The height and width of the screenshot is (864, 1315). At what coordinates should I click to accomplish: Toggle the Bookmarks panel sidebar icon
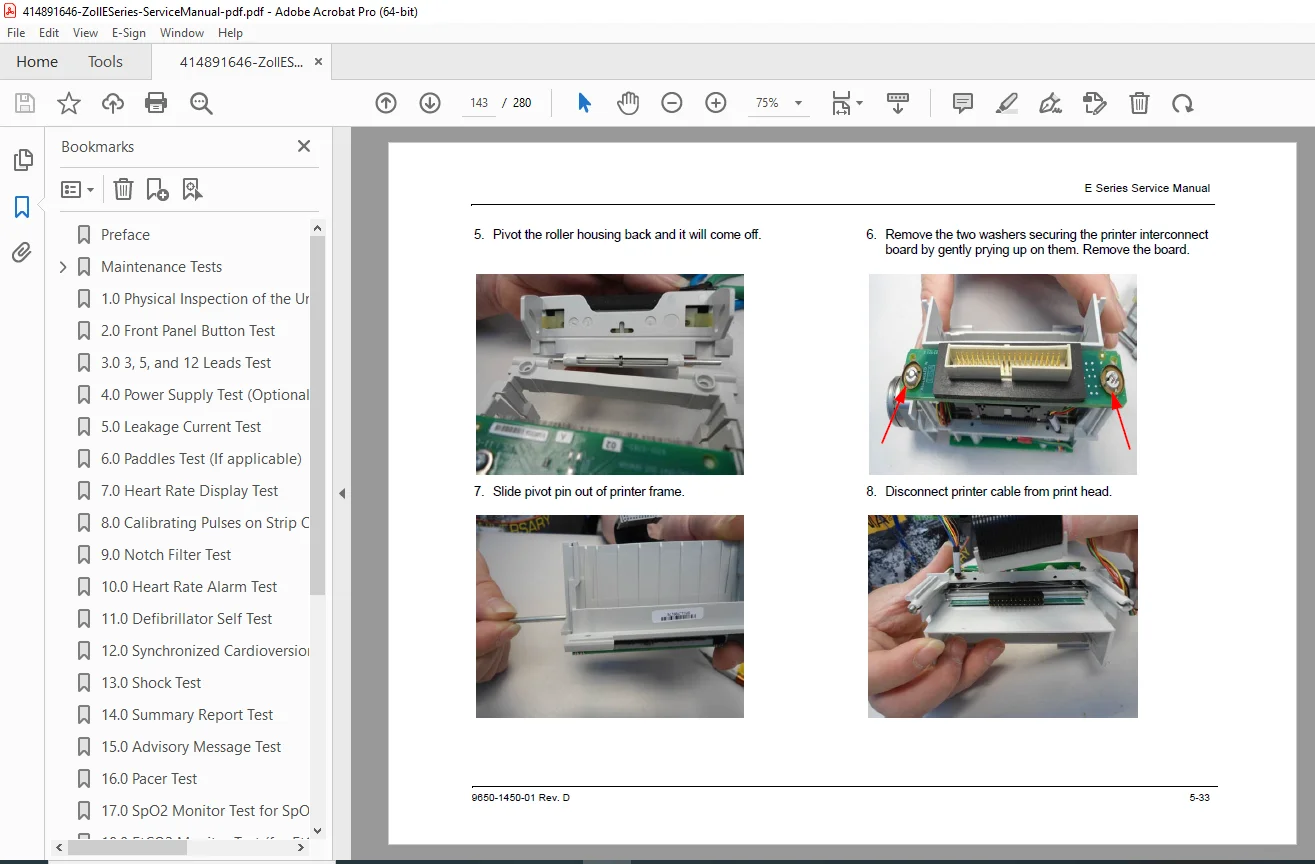coord(22,207)
